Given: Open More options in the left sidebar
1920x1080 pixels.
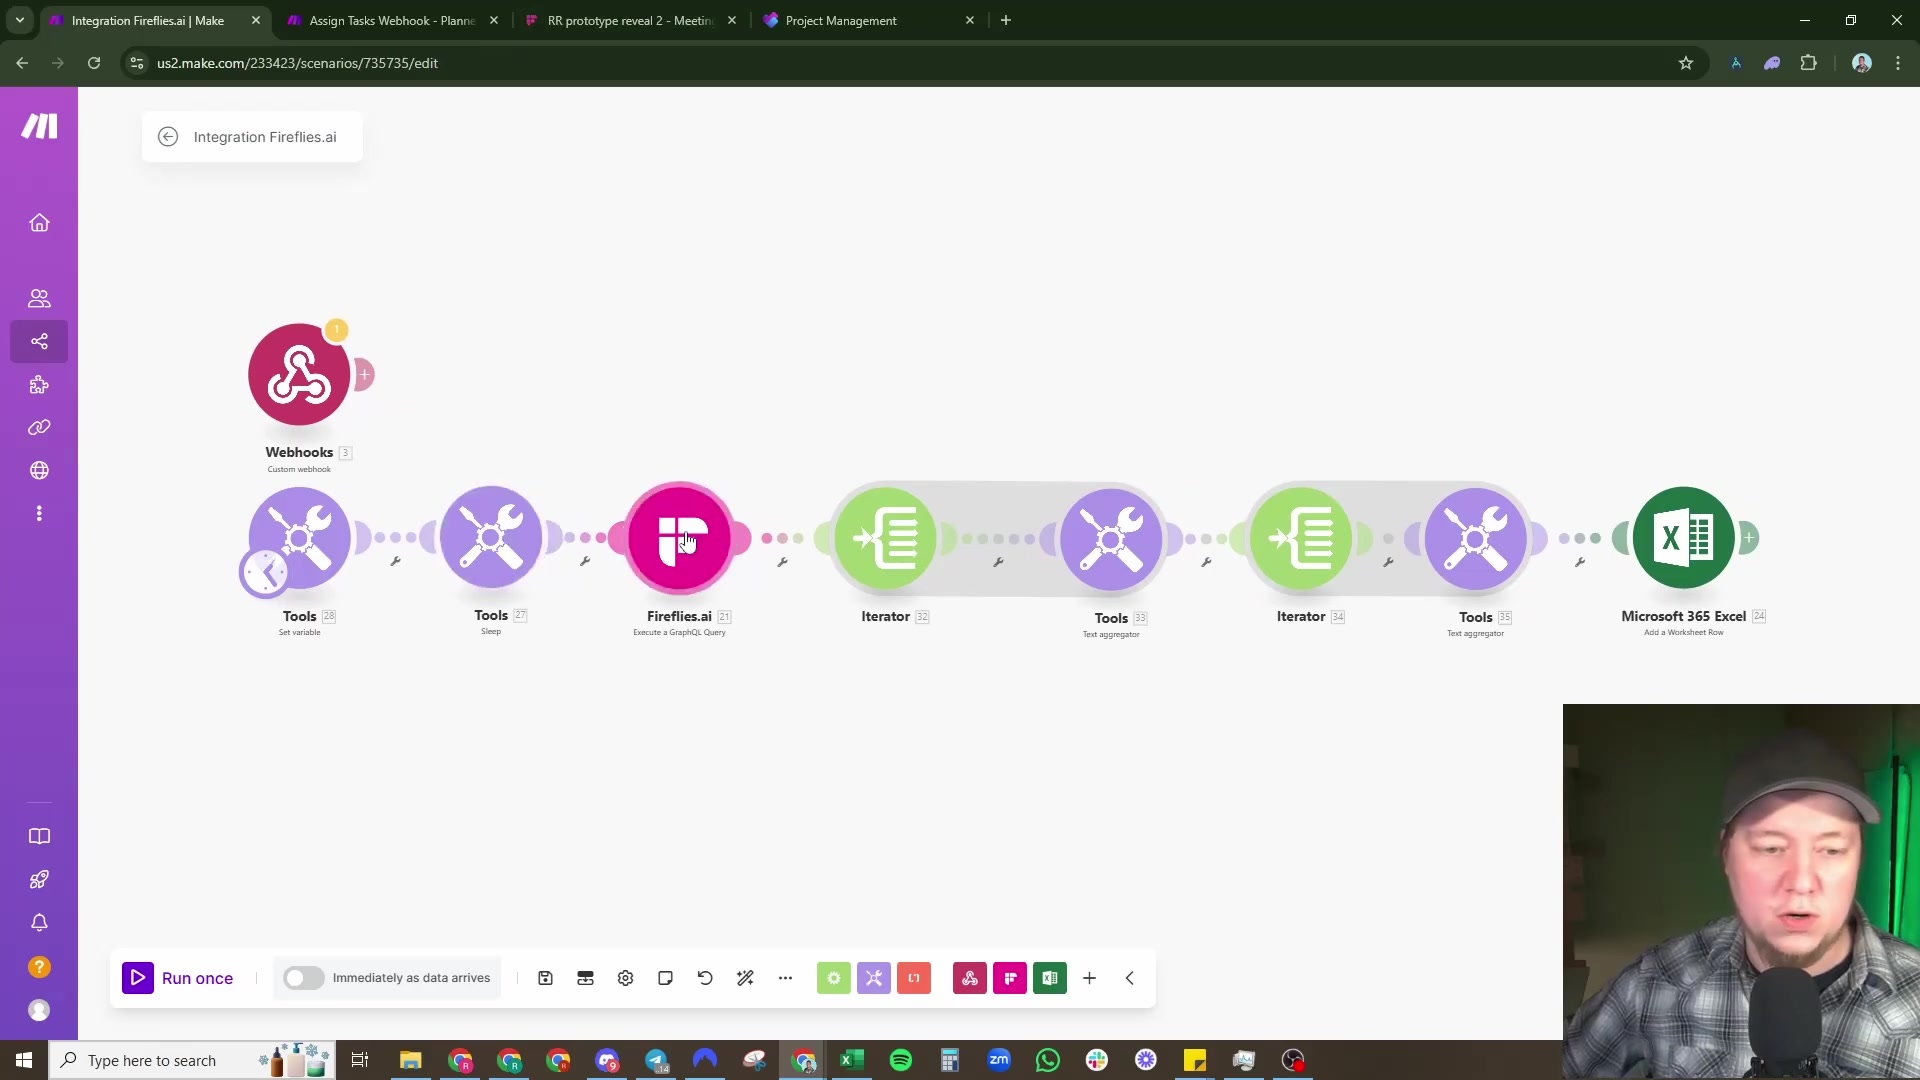Looking at the screenshot, I should (x=39, y=513).
